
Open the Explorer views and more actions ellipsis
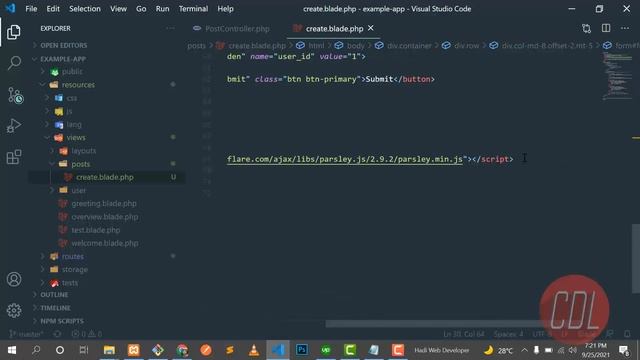click(x=170, y=28)
